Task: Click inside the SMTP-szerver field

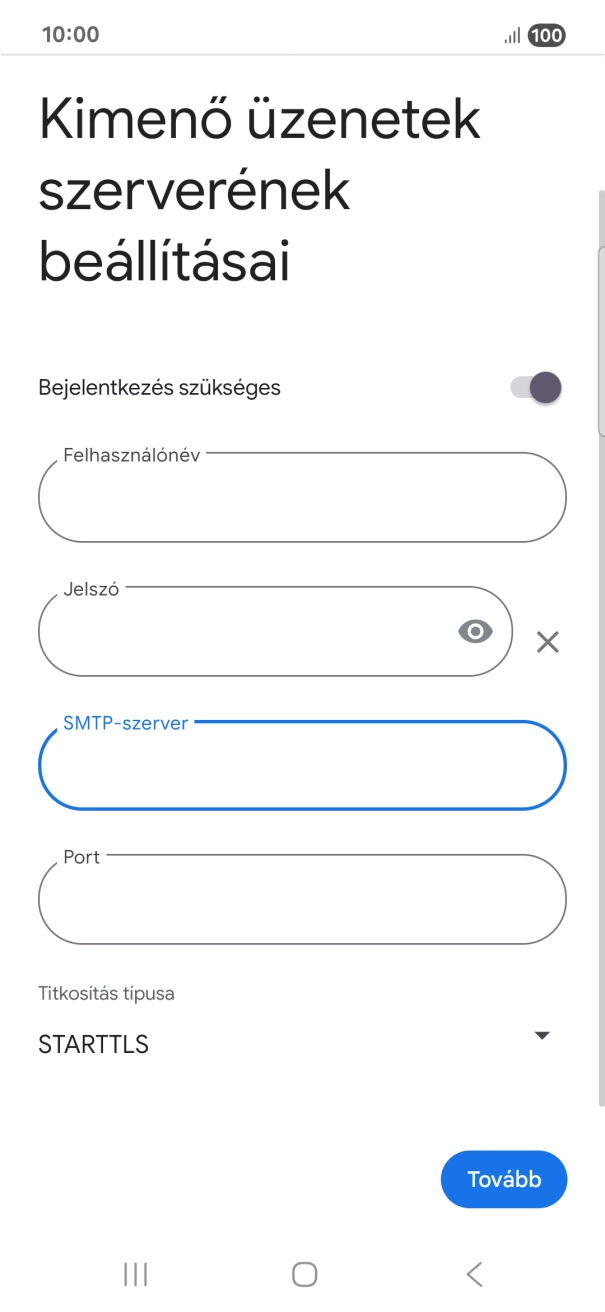Action: point(302,766)
